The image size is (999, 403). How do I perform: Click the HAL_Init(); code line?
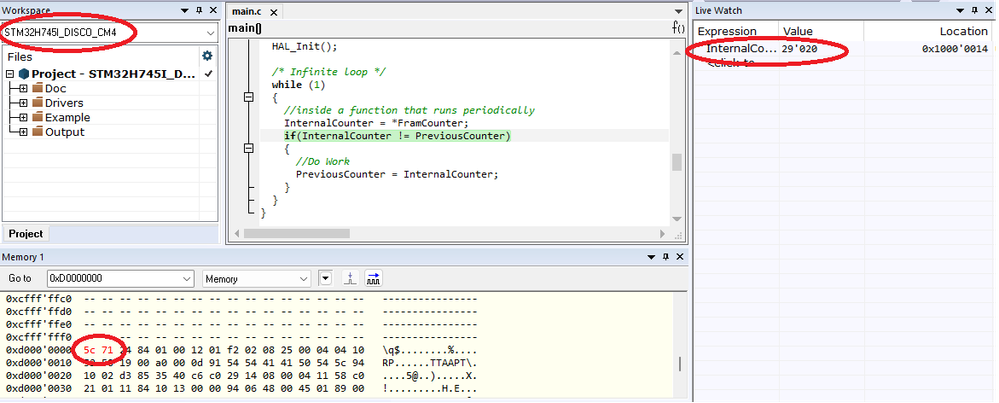304,47
